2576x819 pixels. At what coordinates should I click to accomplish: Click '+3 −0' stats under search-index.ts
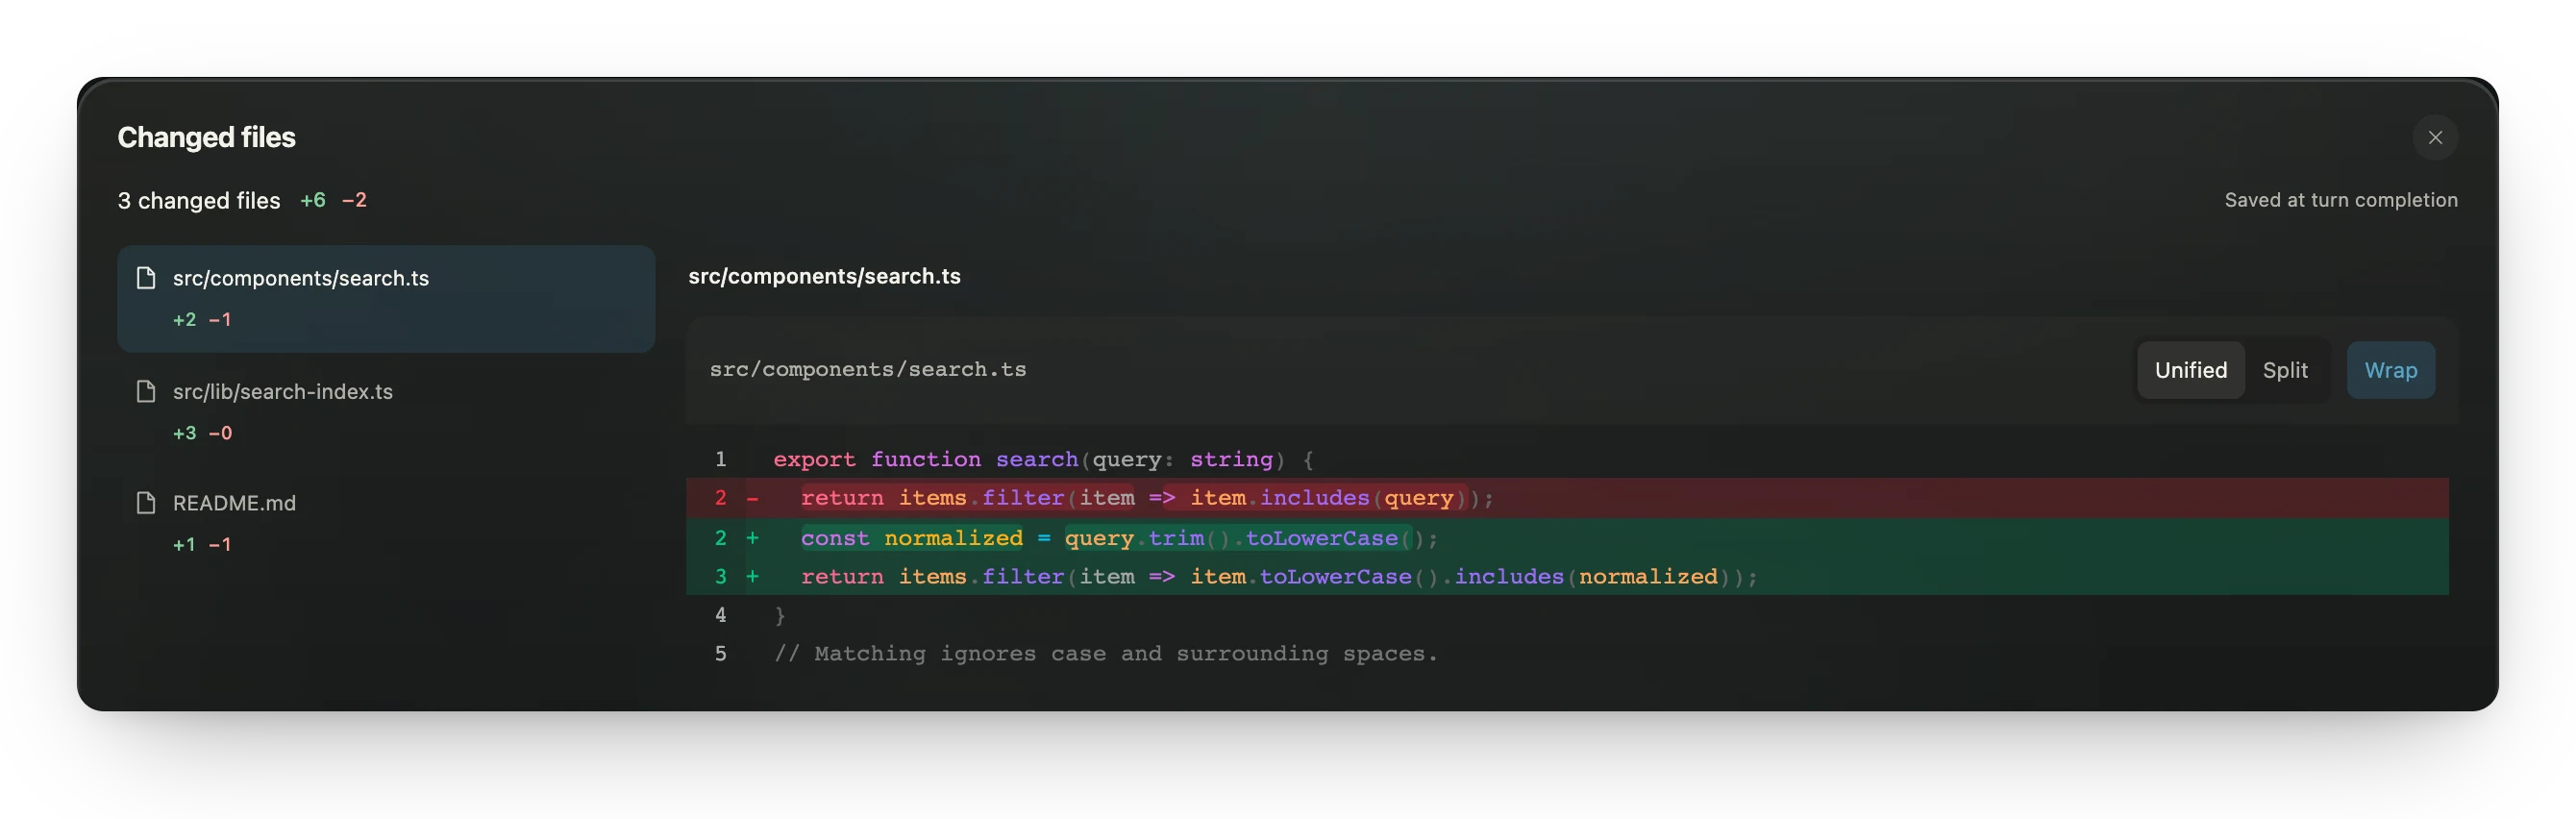coord(202,433)
